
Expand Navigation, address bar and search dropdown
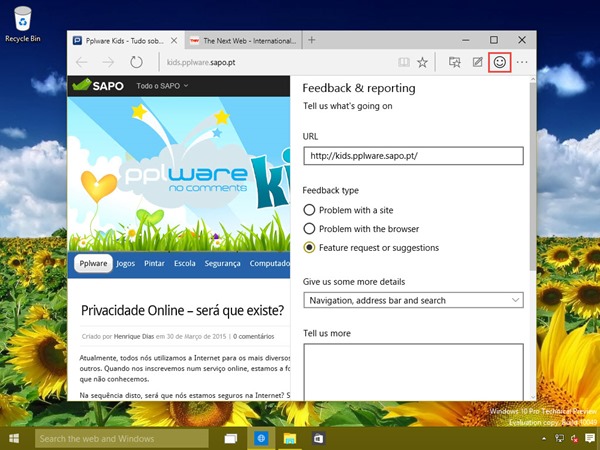pyautogui.click(x=413, y=300)
